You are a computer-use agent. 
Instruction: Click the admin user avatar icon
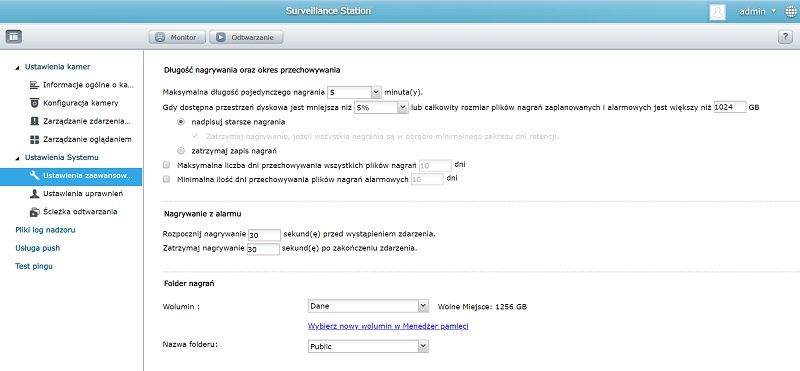[717, 12]
